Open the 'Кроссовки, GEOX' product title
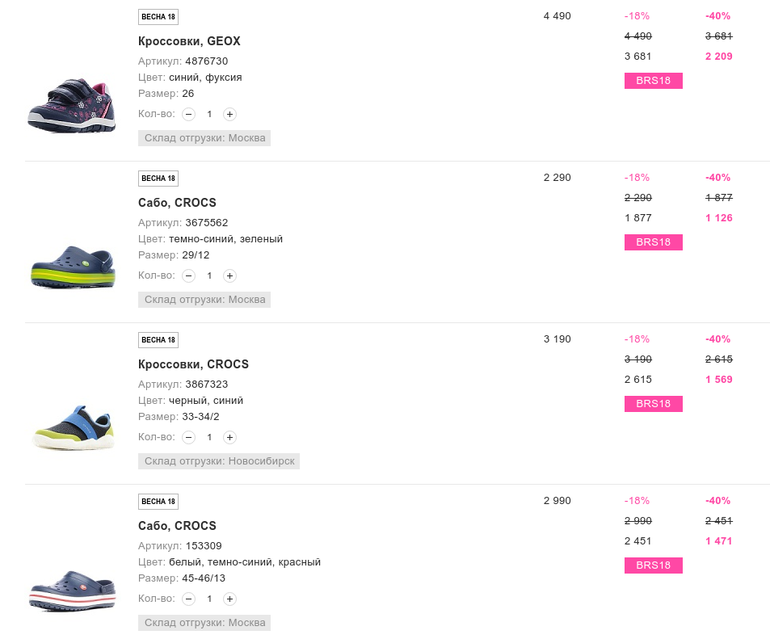770x639 pixels. tap(189, 41)
